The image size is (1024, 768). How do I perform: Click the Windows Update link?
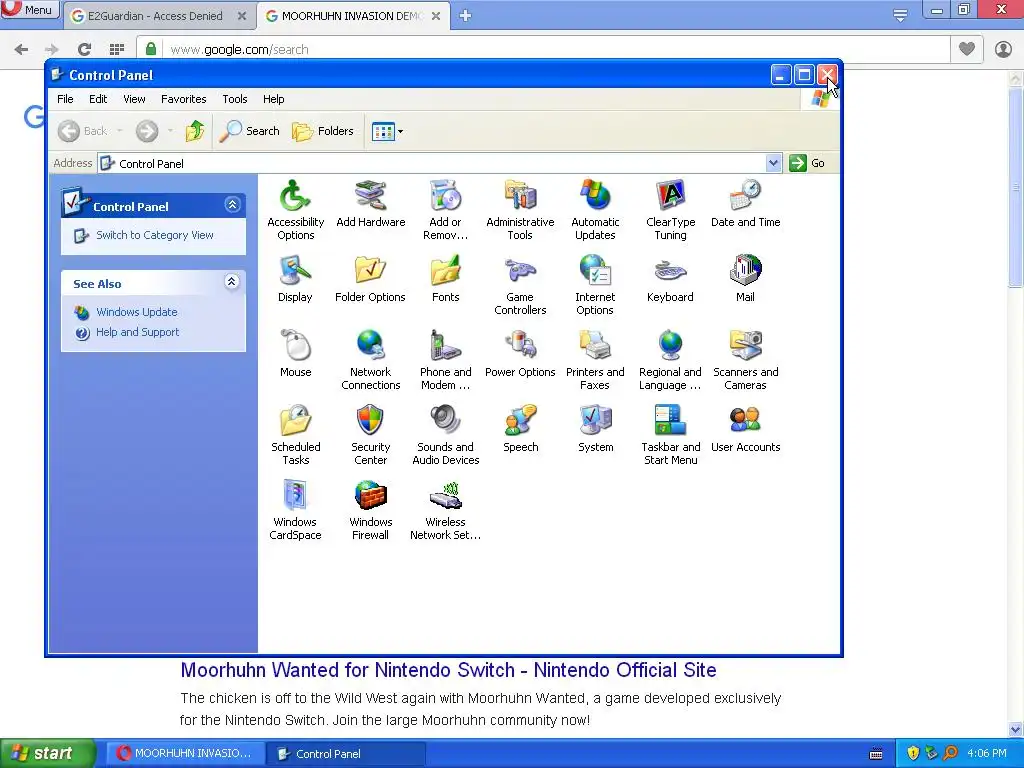pos(136,312)
